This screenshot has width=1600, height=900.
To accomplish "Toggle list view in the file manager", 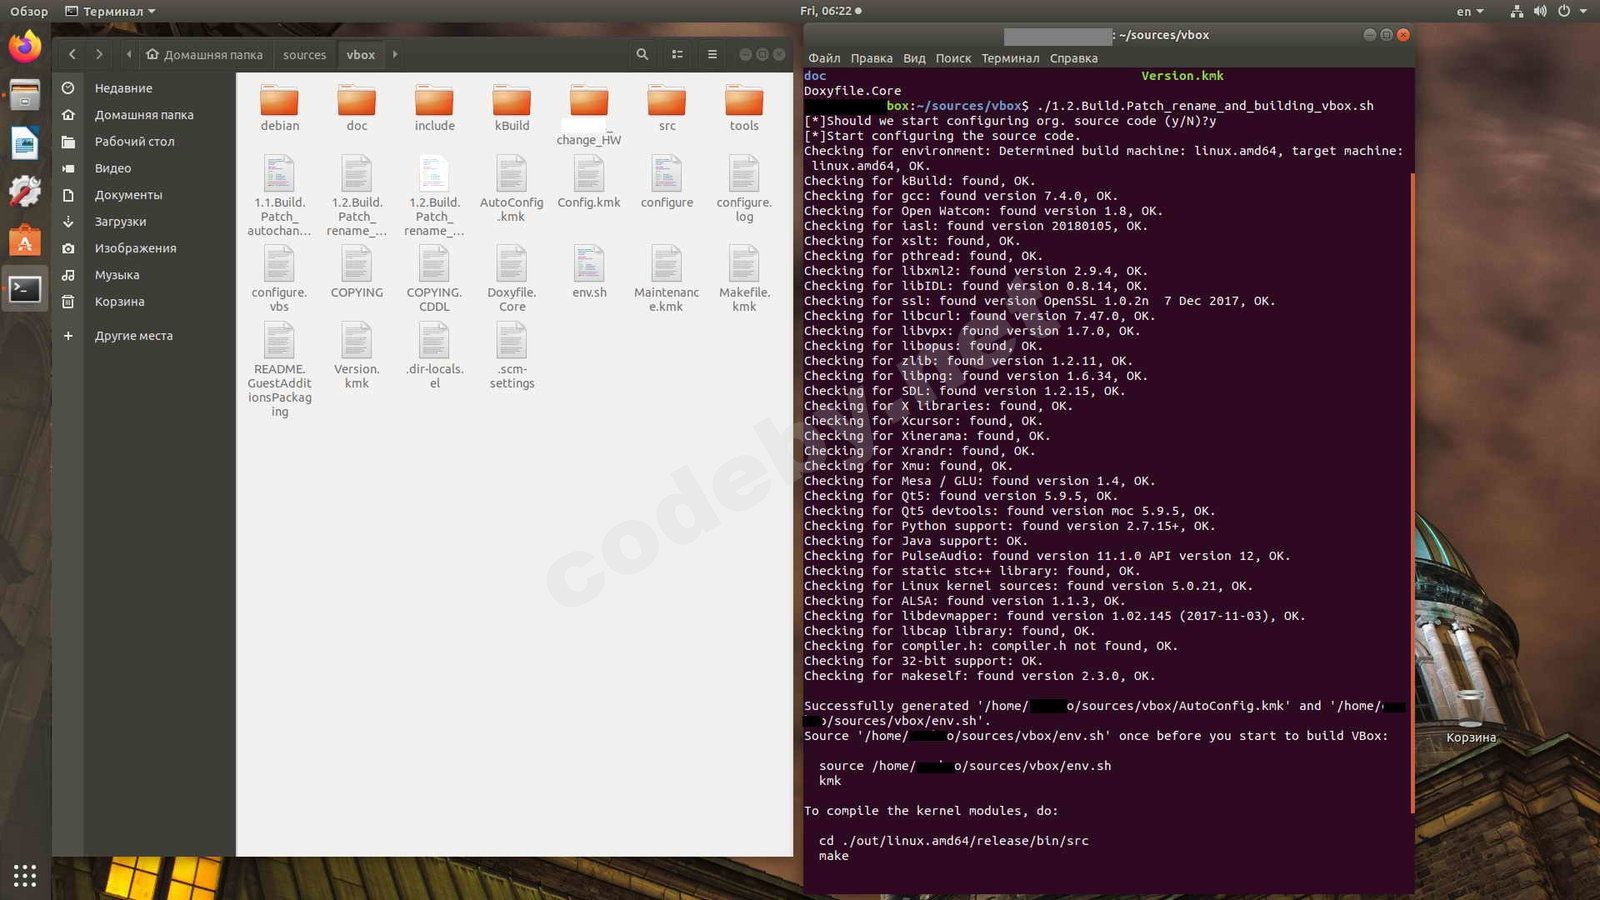I will pyautogui.click(x=677, y=54).
